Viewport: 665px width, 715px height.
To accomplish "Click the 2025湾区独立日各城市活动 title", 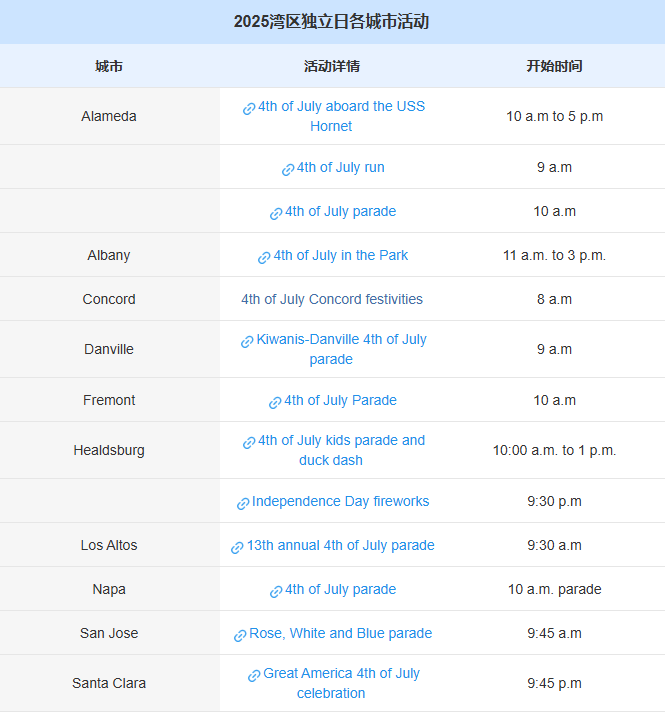I will [x=332, y=21].
